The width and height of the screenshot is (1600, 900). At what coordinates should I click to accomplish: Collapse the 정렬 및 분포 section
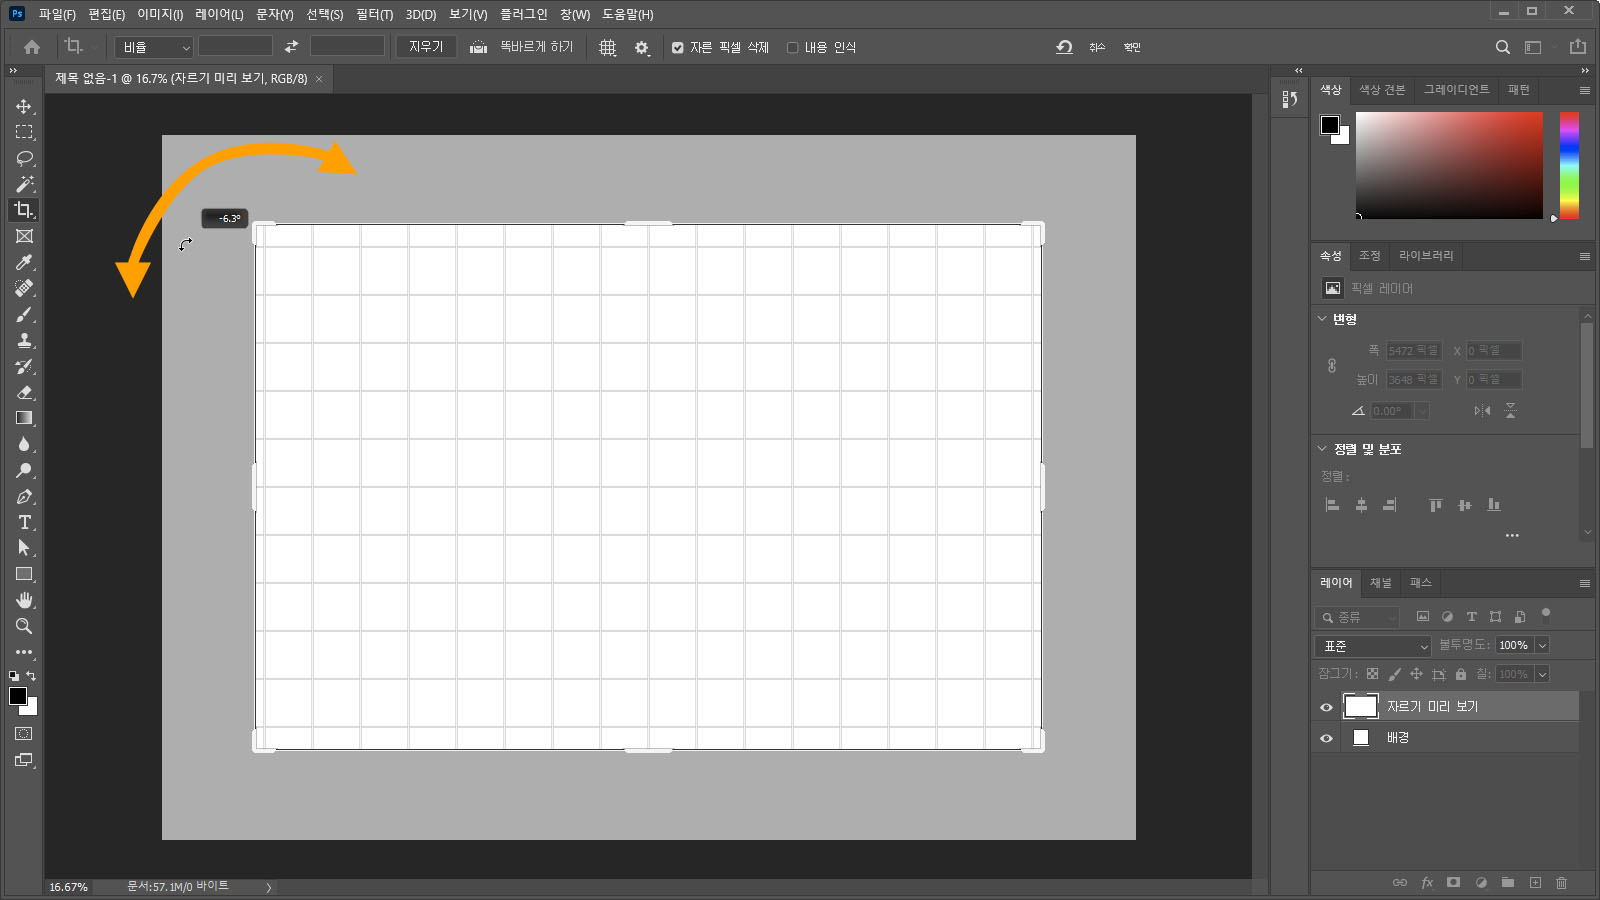pyautogui.click(x=1322, y=449)
